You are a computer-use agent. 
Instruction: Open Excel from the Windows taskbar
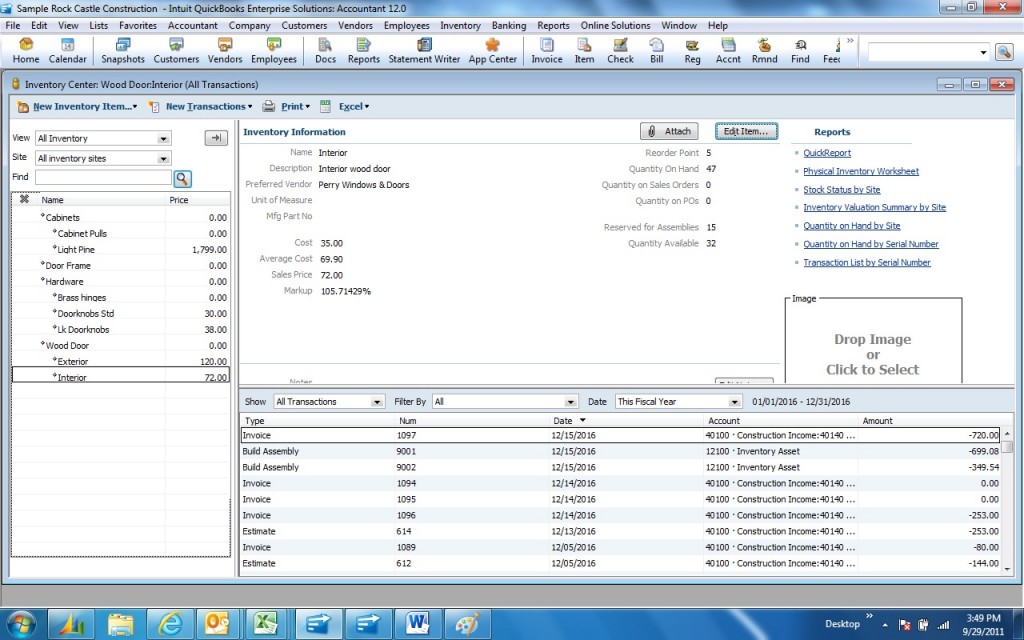click(x=267, y=622)
